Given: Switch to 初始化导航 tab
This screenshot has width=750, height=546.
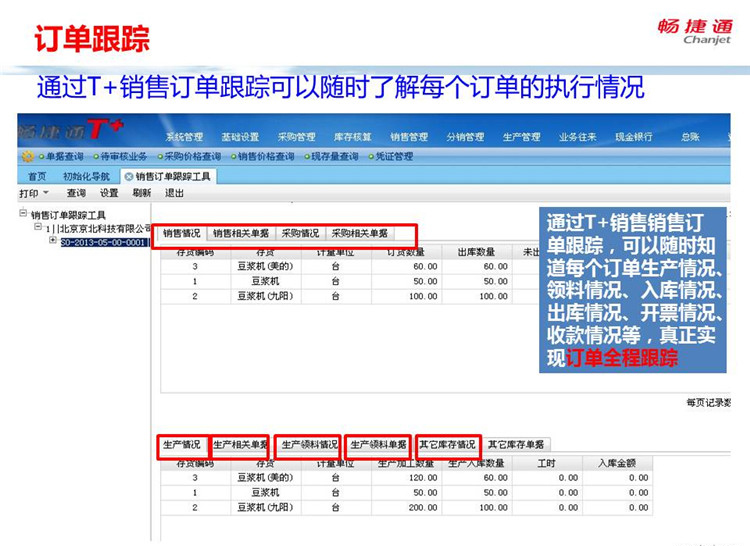Looking at the screenshot, I should (87, 176).
